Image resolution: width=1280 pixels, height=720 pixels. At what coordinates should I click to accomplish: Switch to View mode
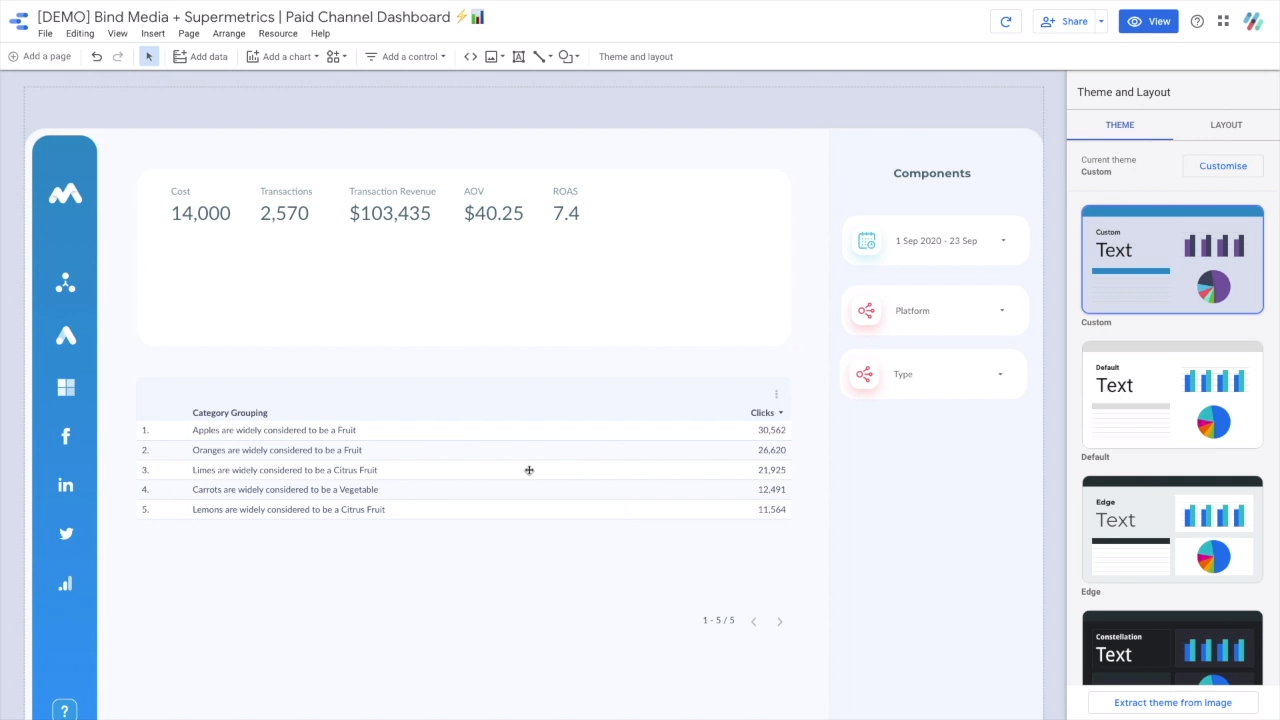pyautogui.click(x=1148, y=21)
